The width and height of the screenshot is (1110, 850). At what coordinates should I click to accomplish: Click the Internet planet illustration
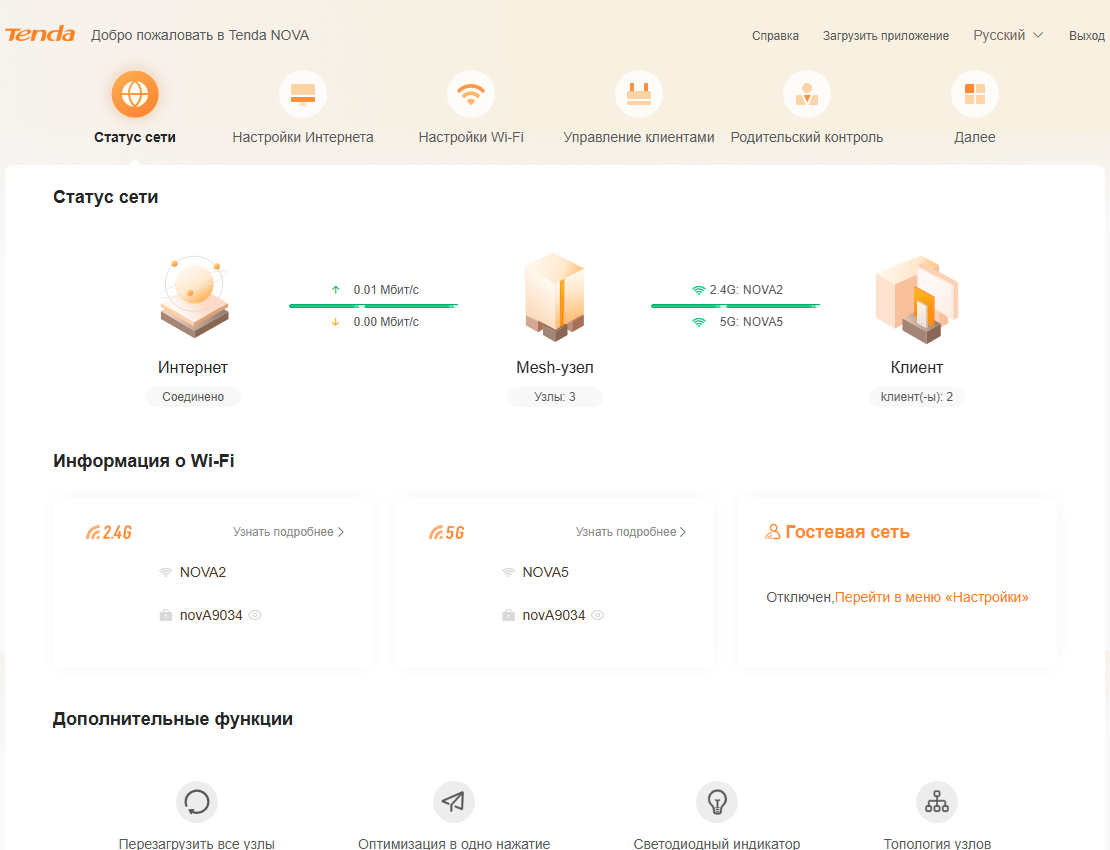pyautogui.click(x=193, y=297)
